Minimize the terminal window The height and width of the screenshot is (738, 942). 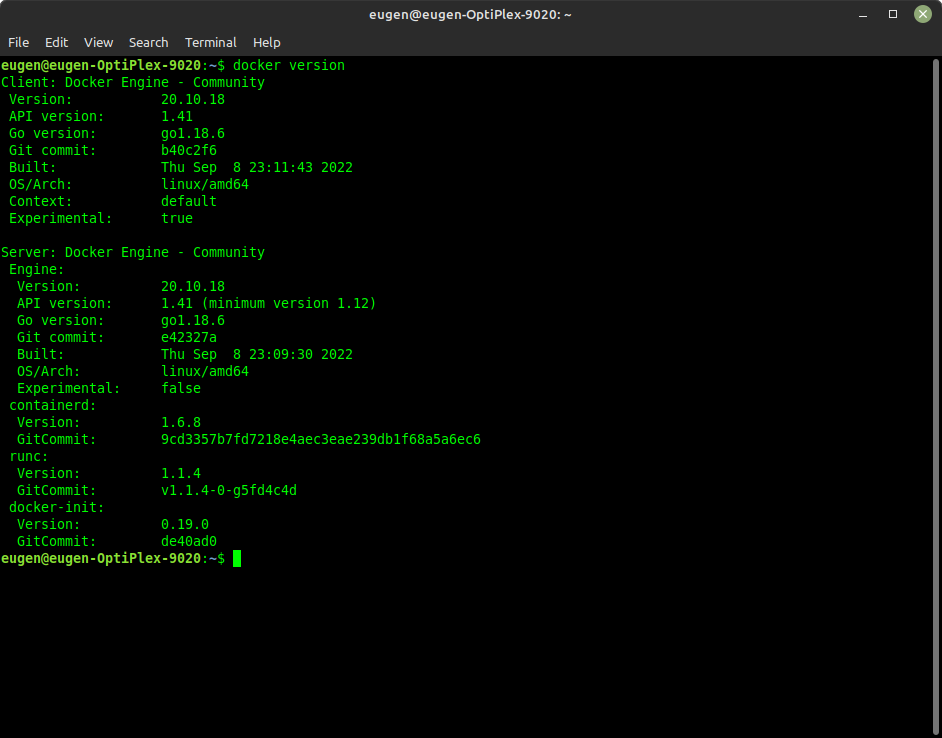point(864,14)
